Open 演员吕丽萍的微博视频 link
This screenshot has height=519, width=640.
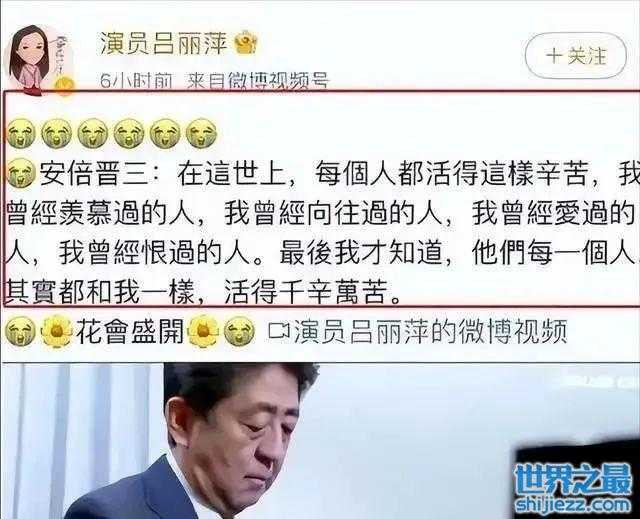coord(431,330)
